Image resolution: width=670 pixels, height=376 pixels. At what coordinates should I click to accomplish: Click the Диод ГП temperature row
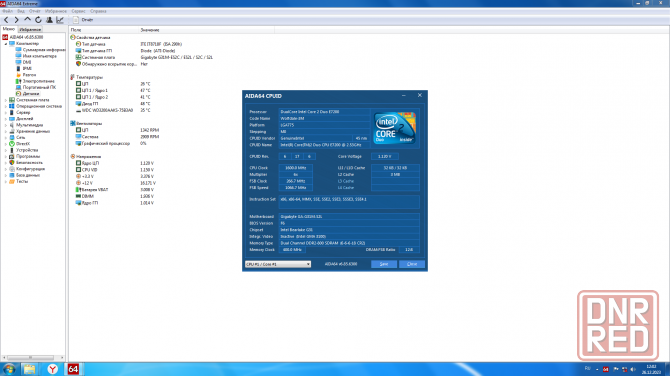113,104
